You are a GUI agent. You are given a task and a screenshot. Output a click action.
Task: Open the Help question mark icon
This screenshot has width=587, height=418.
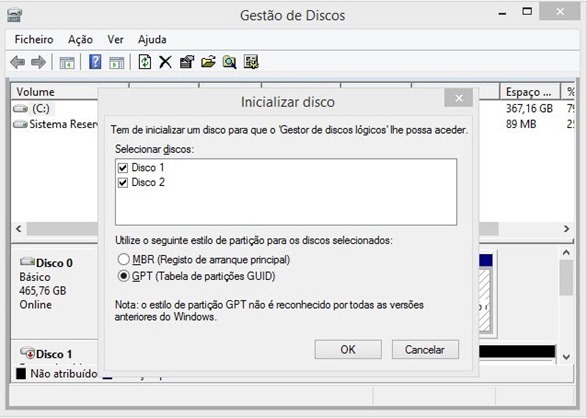(95, 62)
